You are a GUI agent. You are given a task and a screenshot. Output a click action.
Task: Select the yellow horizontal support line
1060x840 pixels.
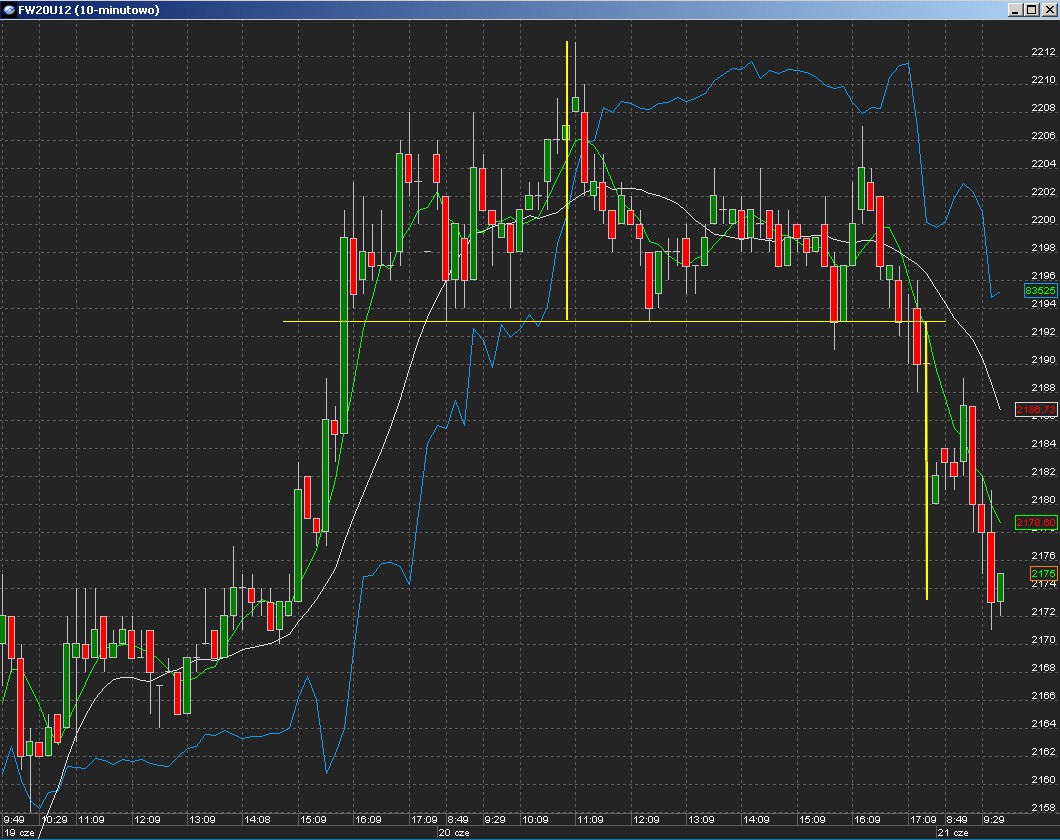[x=450, y=321]
